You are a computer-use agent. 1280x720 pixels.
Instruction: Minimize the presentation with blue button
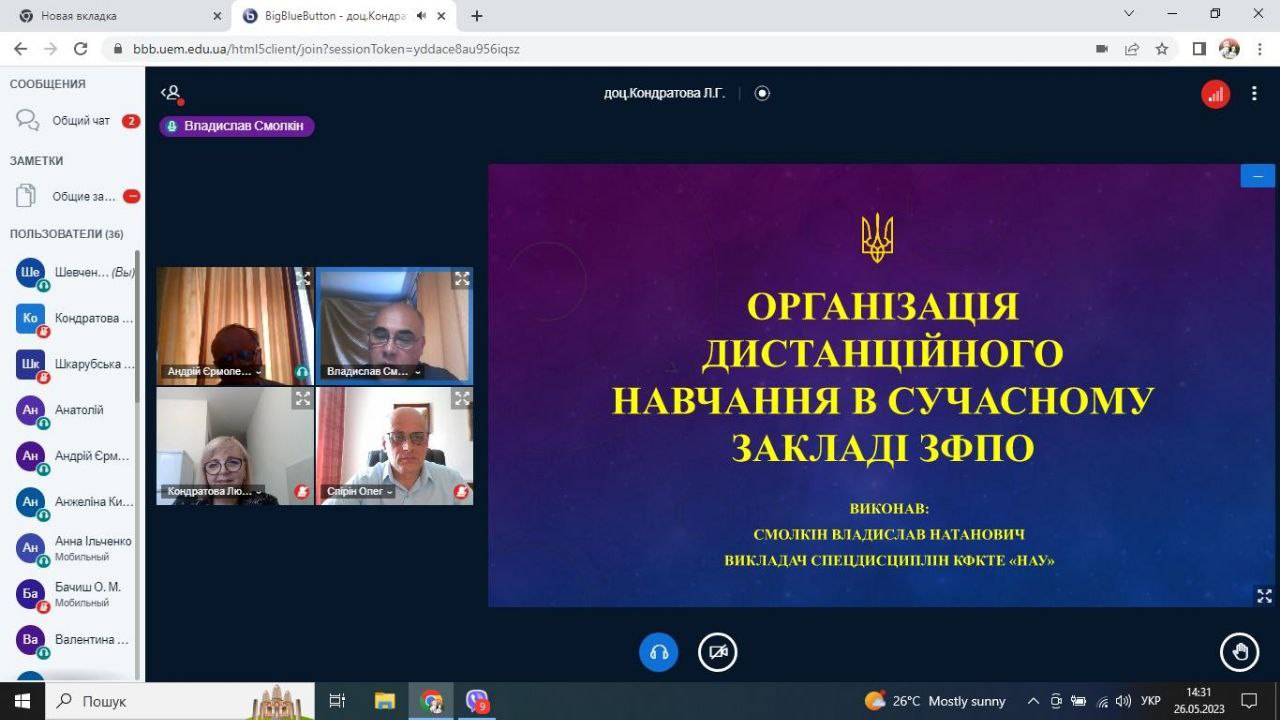pos(1257,176)
